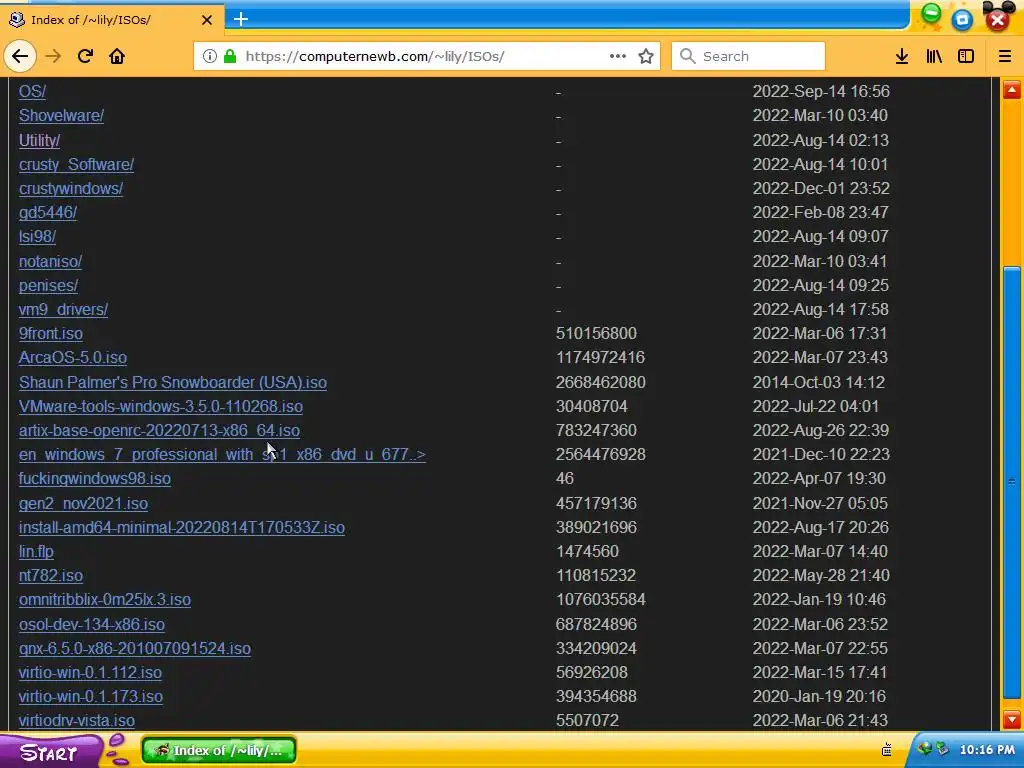The width and height of the screenshot is (1024, 768).
Task: Show site information via the info icon
Action: [x=210, y=56]
